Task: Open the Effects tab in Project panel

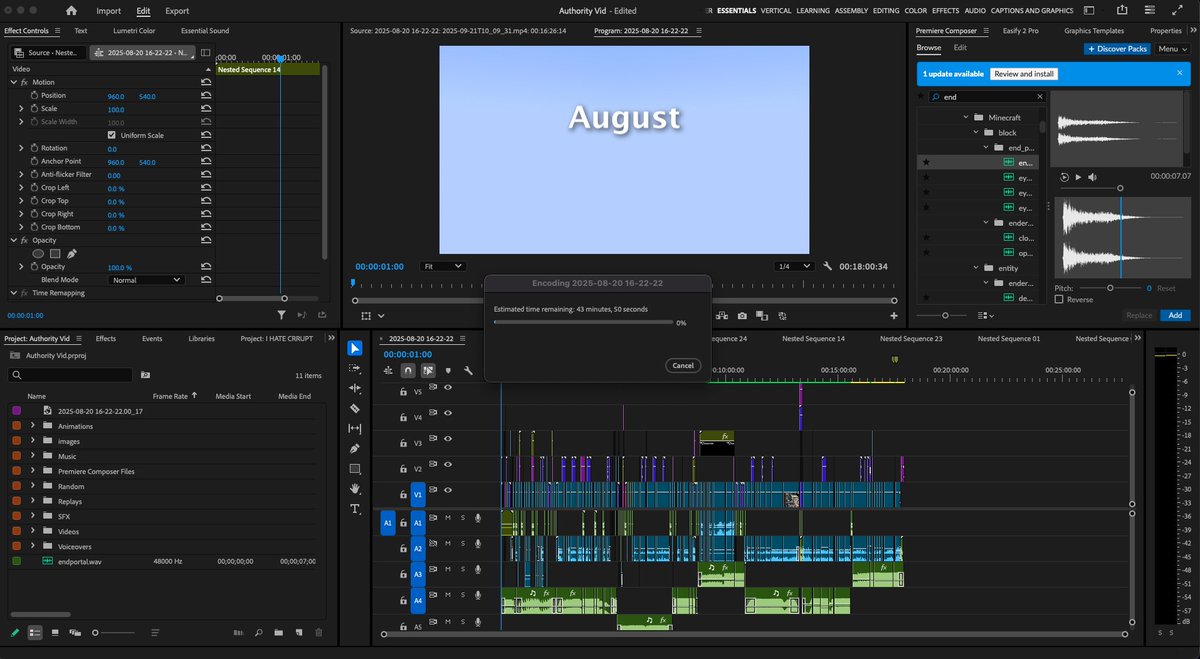Action: tap(106, 339)
